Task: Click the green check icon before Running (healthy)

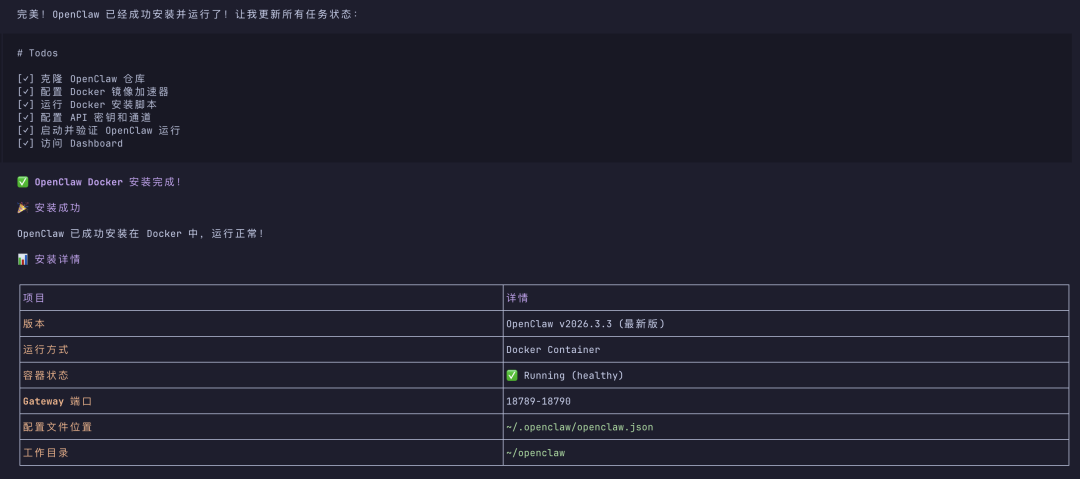Action: (512, 376)
